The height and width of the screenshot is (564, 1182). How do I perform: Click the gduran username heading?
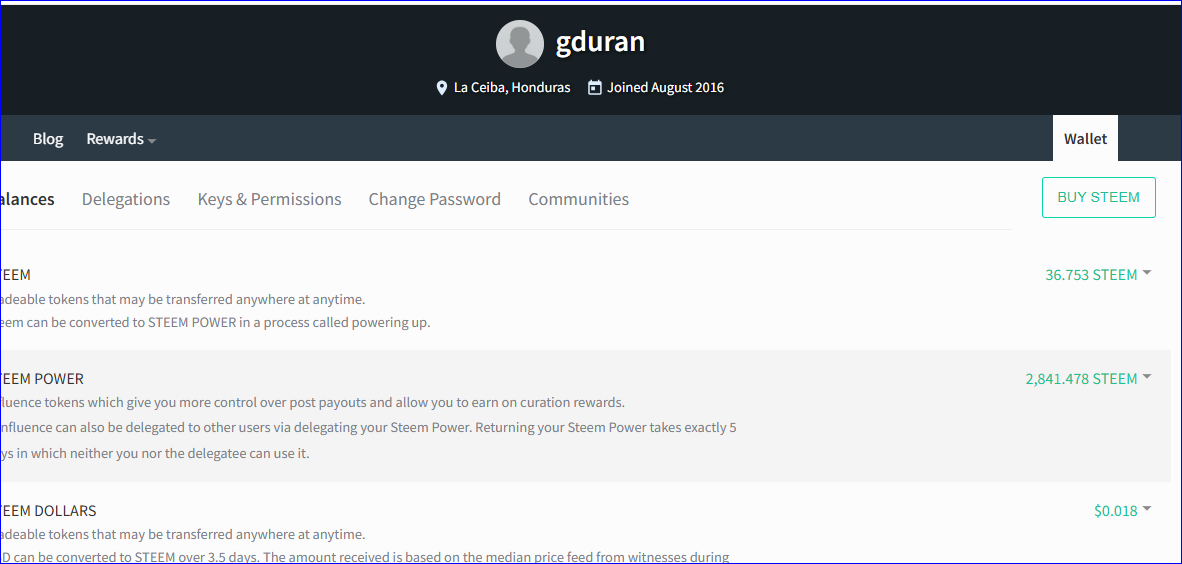click(x=600, y=42)
